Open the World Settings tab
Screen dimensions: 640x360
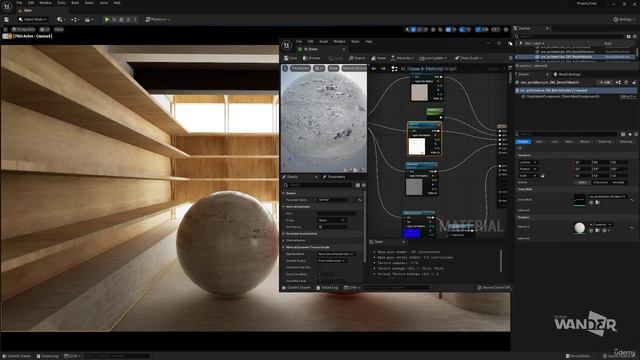pyautogui.click(x=567, y=74)
